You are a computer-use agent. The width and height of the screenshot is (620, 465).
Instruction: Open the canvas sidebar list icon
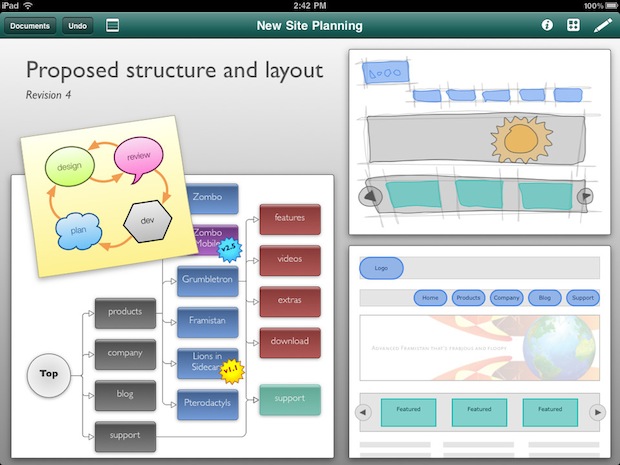point(112,26)
